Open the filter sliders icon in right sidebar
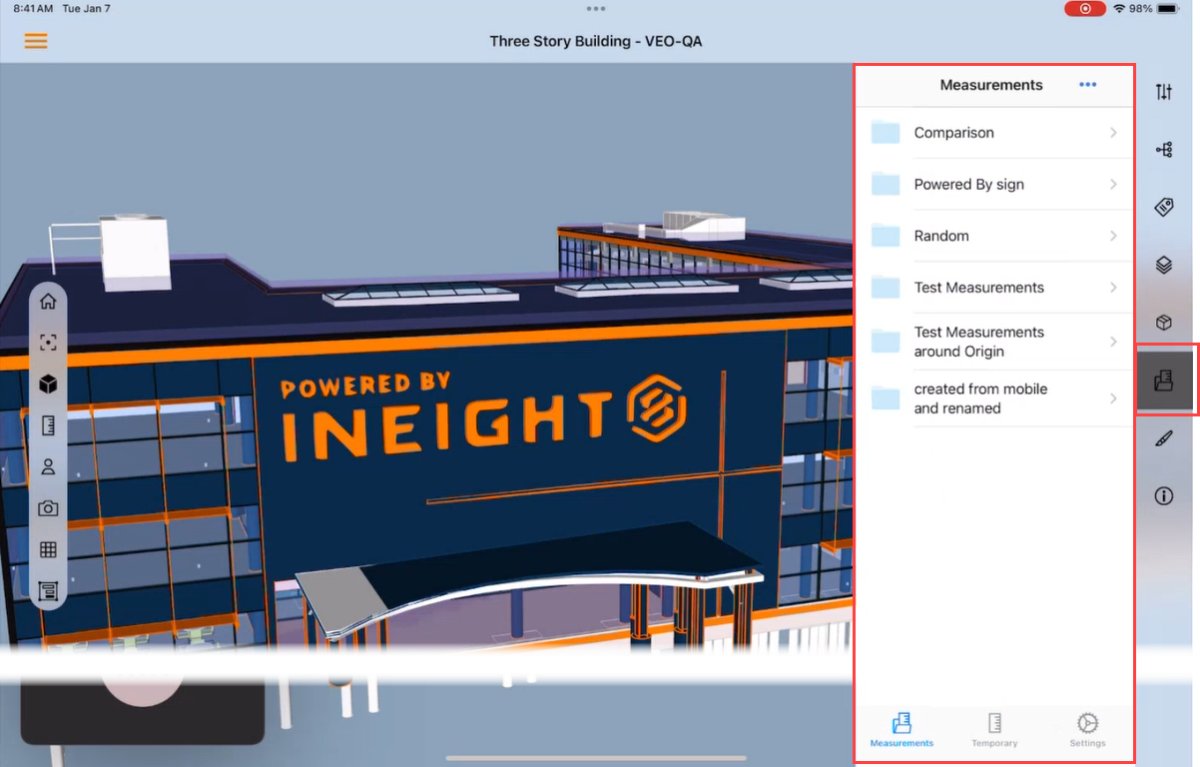The width and height of the screenshot is (1200, 767). point(1164,92)
